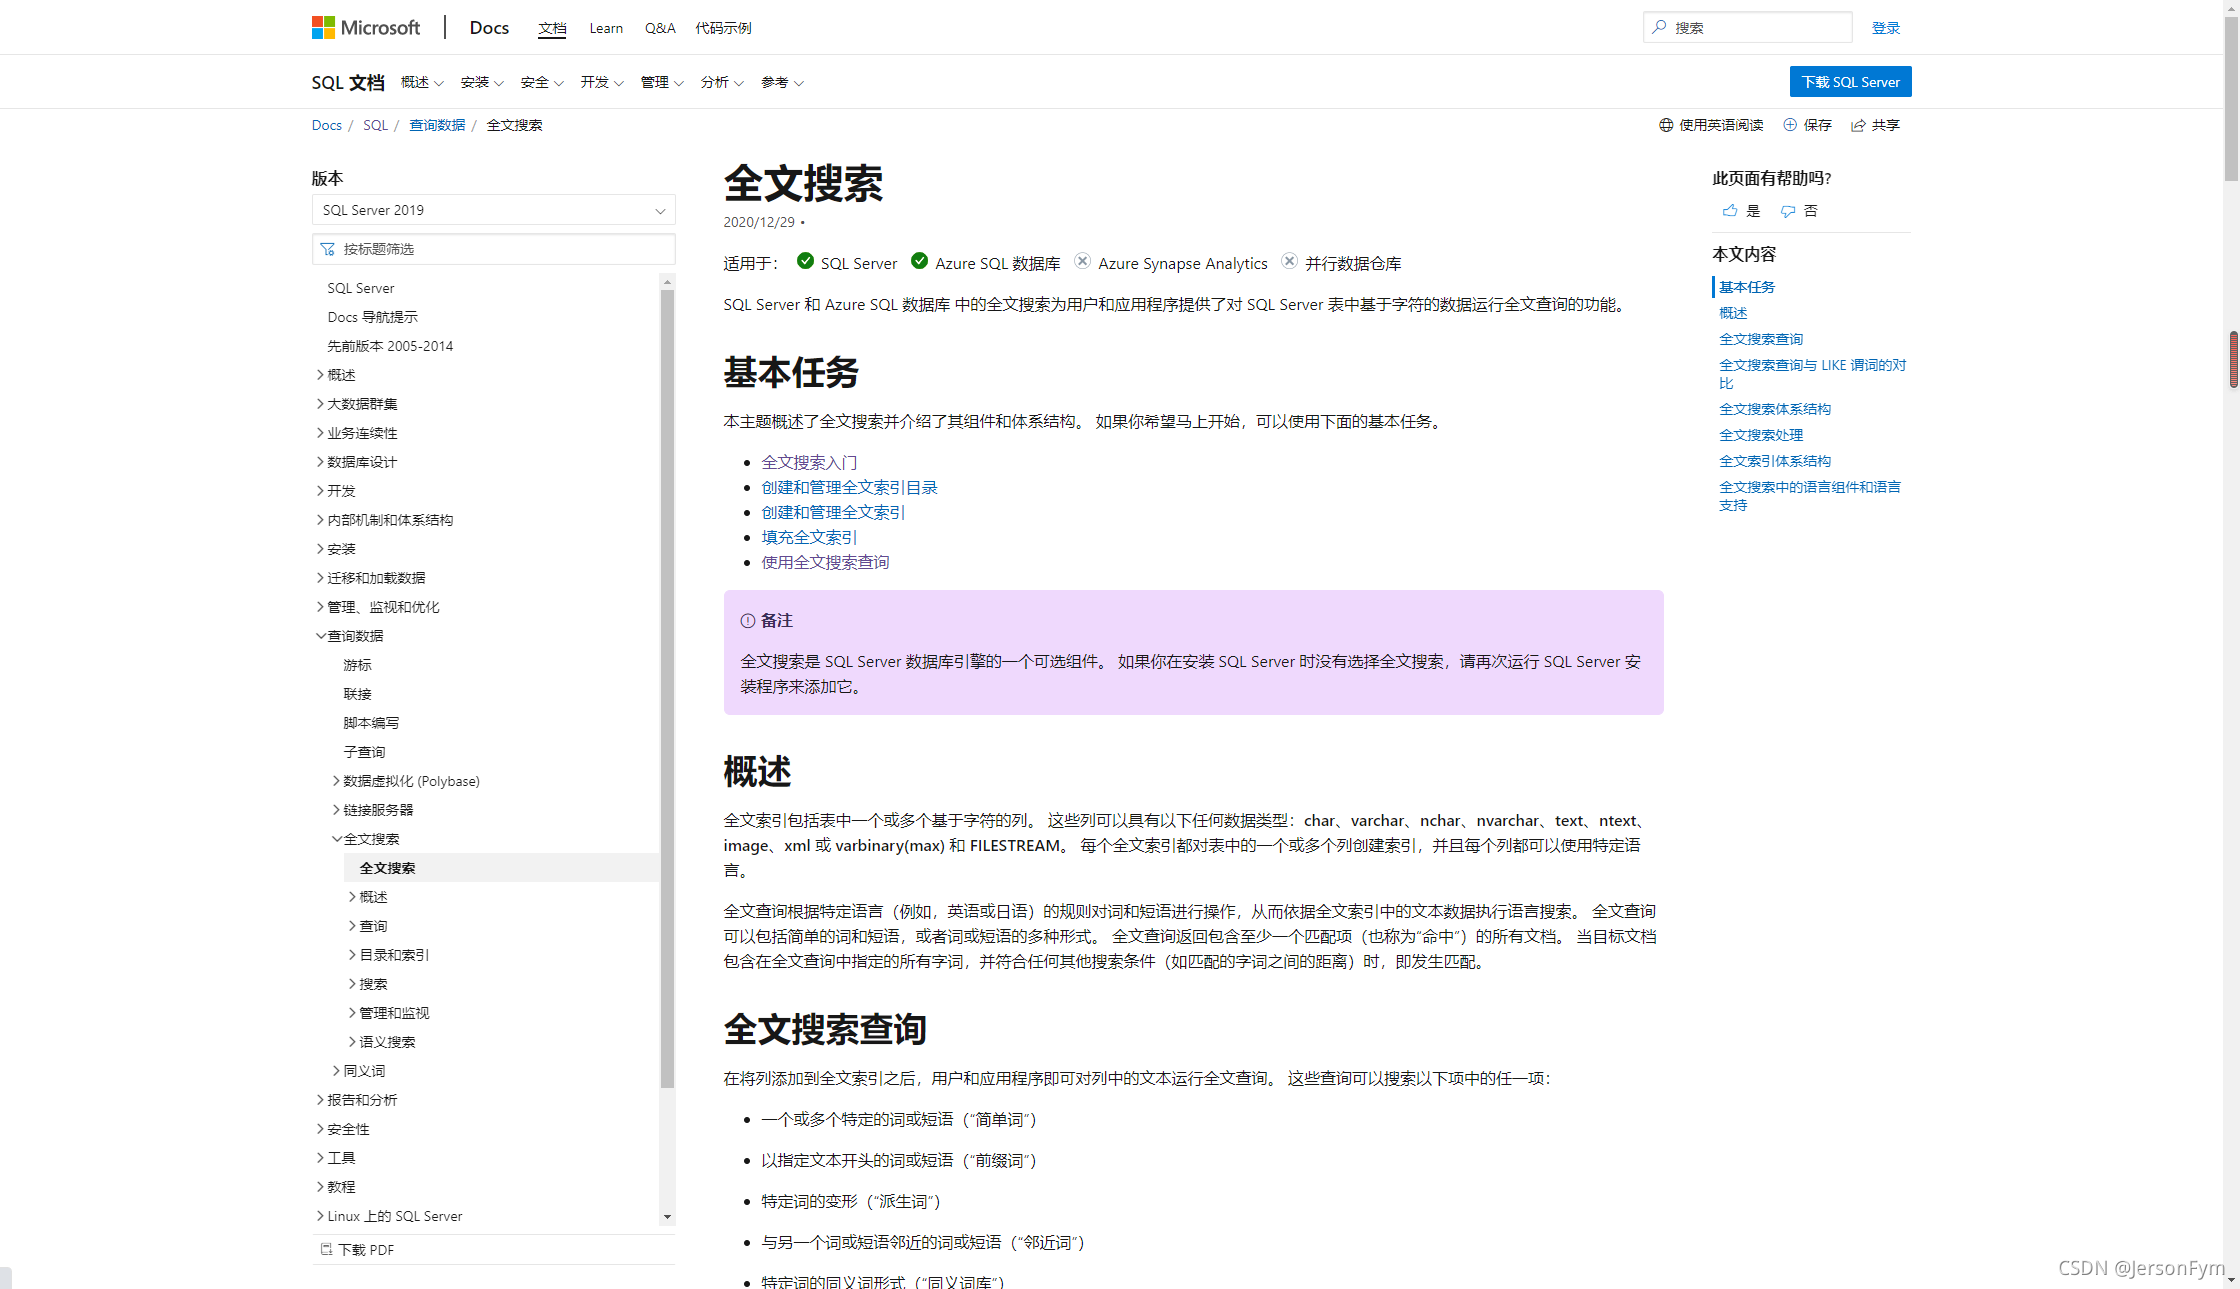This screenshot has height=1289, width=2240.
Task: Expand the 目录和索引 tree node
Action: coord(352,955)
